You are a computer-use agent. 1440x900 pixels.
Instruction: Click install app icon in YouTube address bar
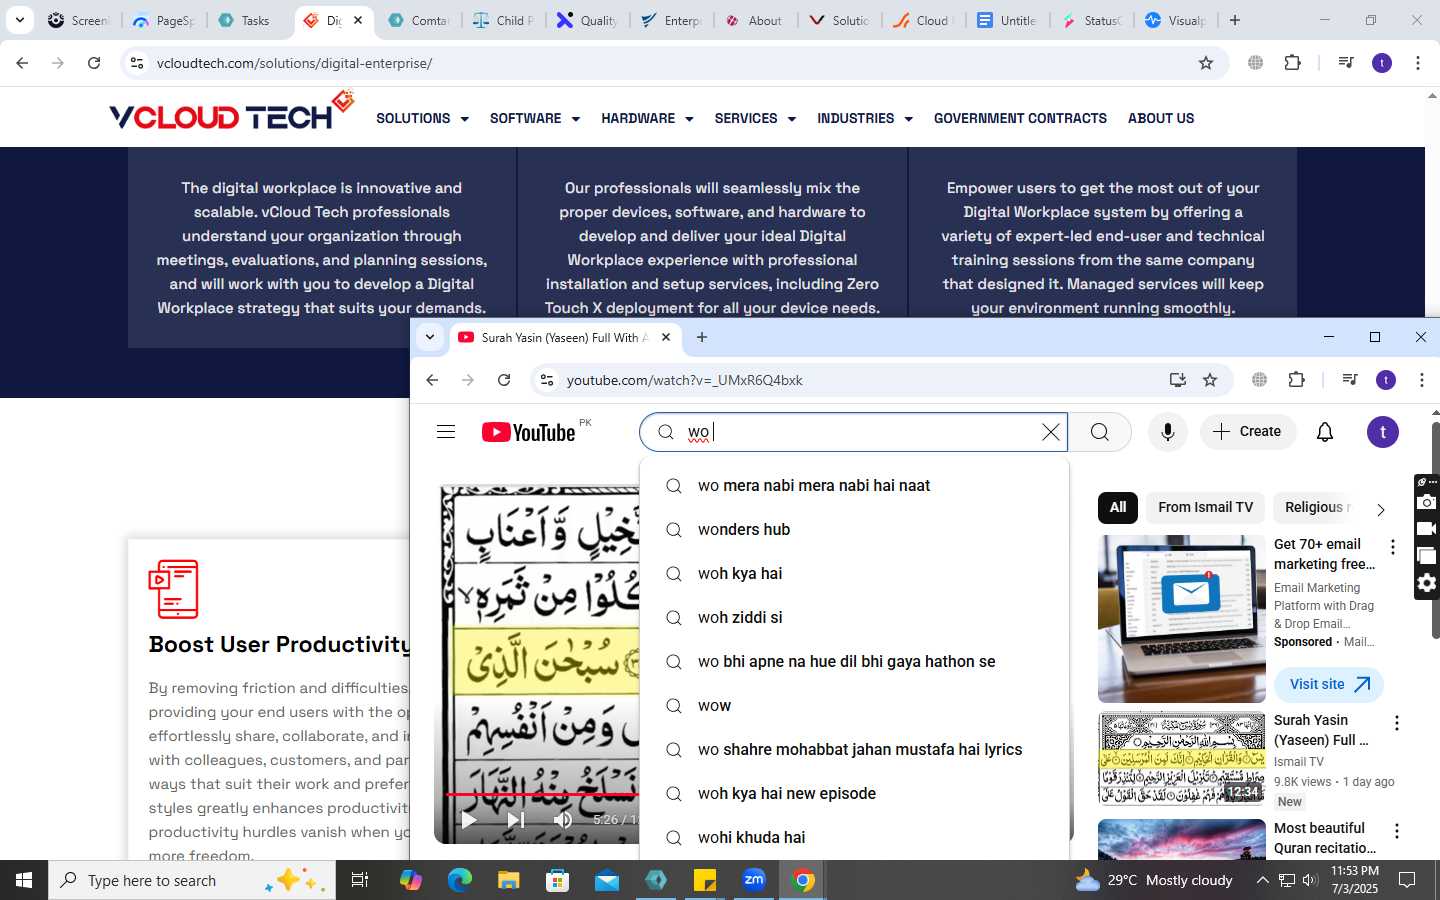tap(1177, 380)
